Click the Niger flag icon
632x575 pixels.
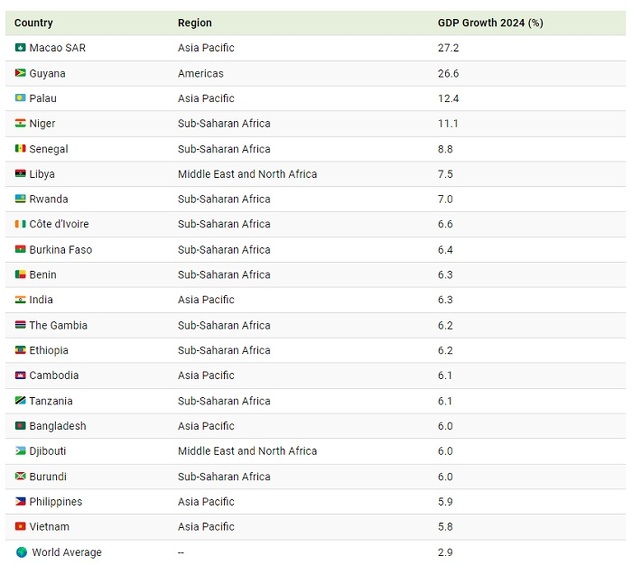coord(20,123)
